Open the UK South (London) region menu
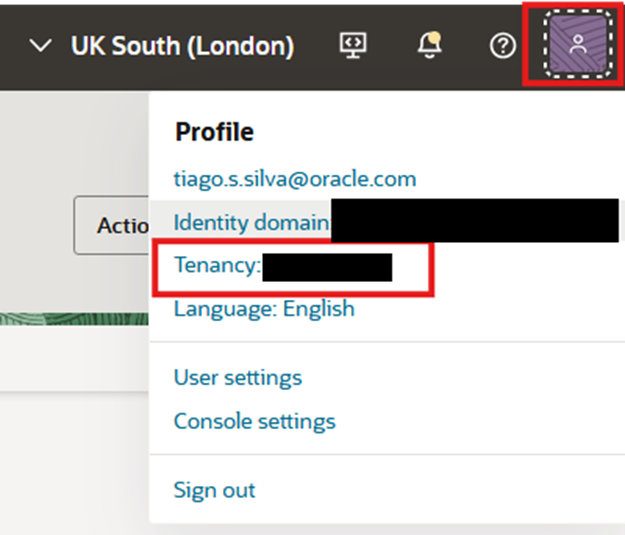 182,46
